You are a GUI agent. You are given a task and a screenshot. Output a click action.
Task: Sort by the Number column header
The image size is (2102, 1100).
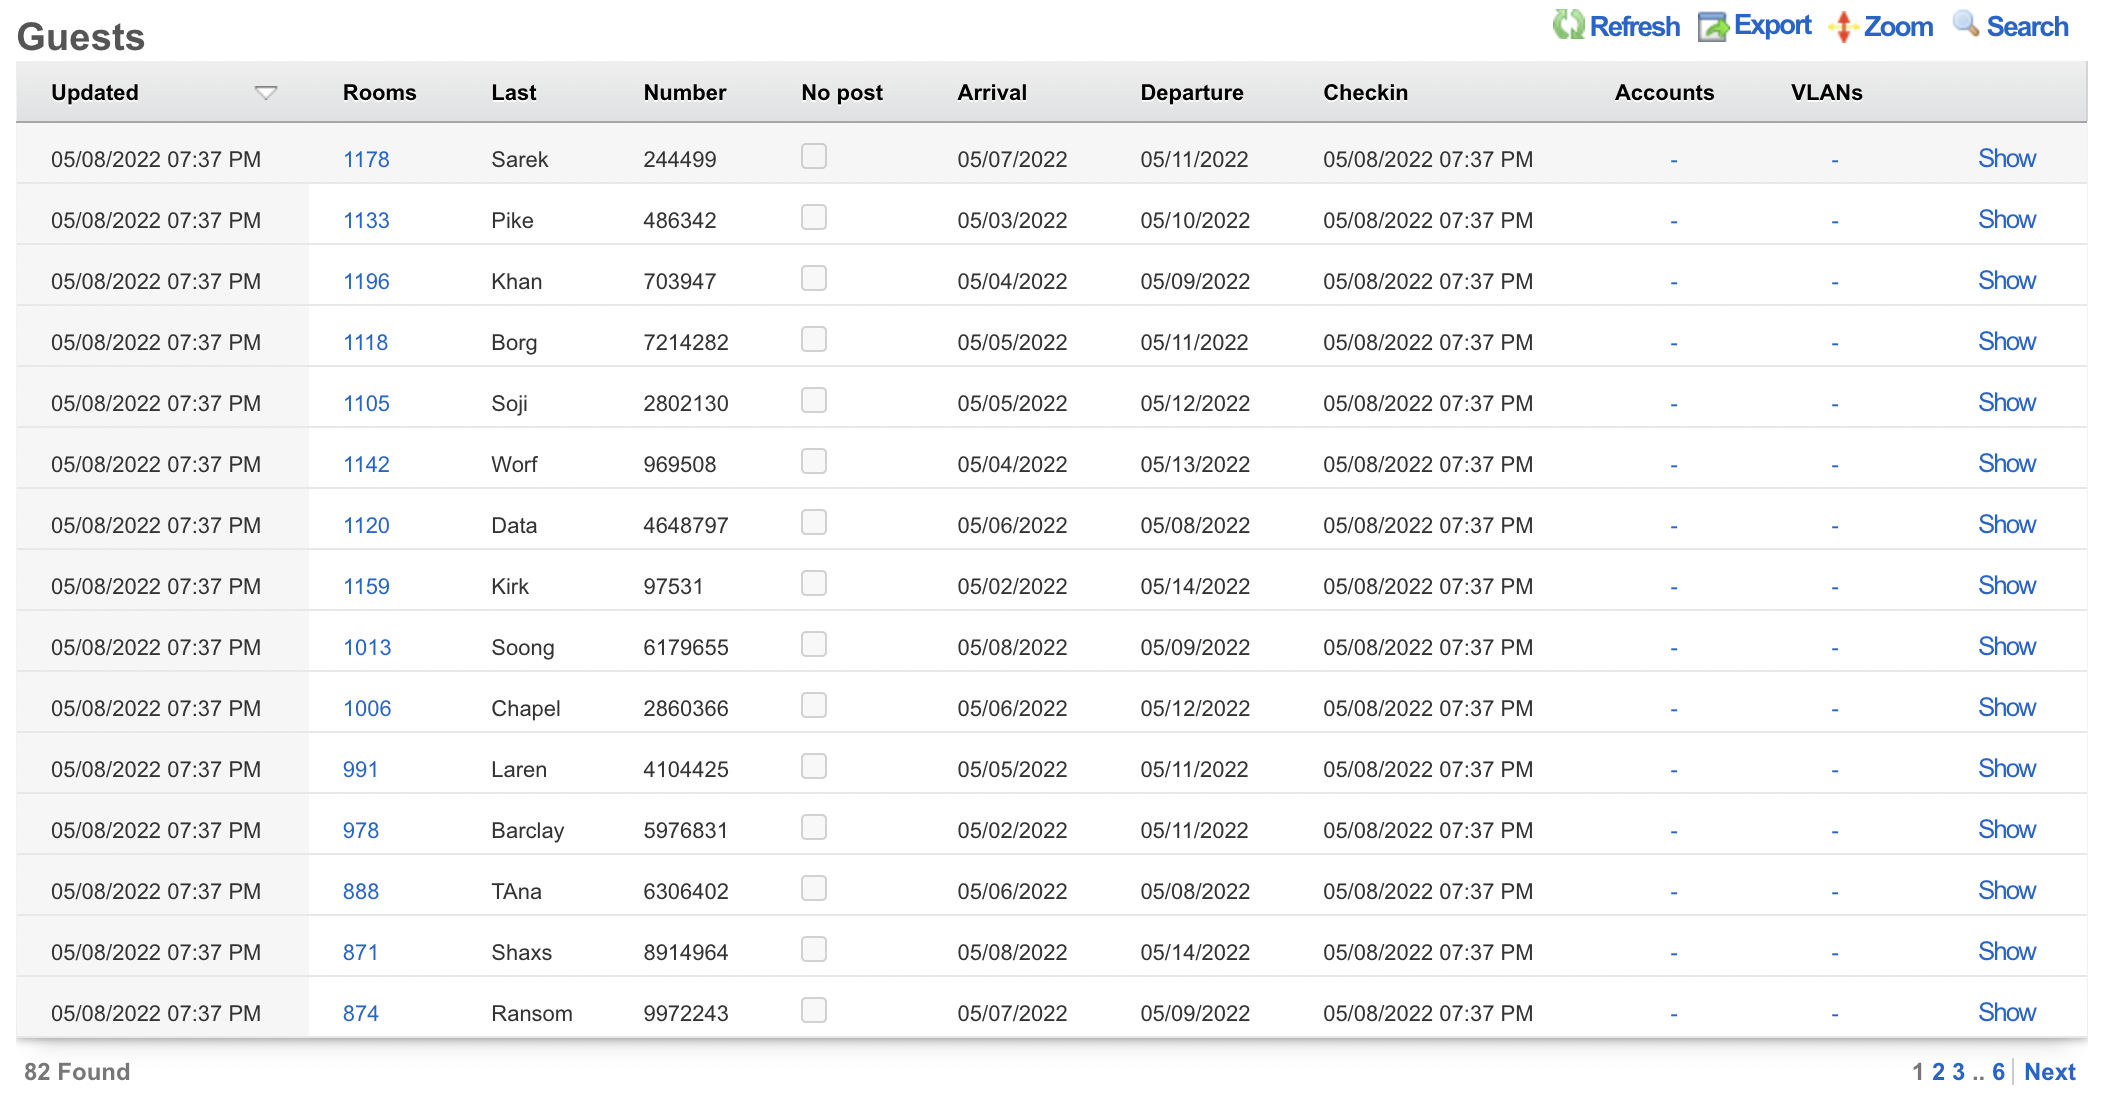tap(685, 93)
